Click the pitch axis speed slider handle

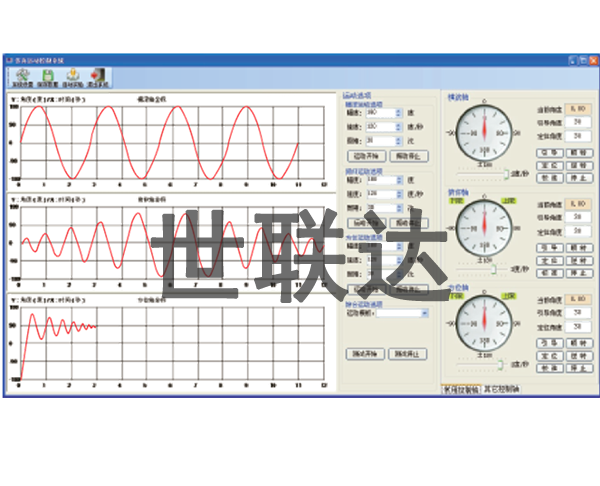494,269
